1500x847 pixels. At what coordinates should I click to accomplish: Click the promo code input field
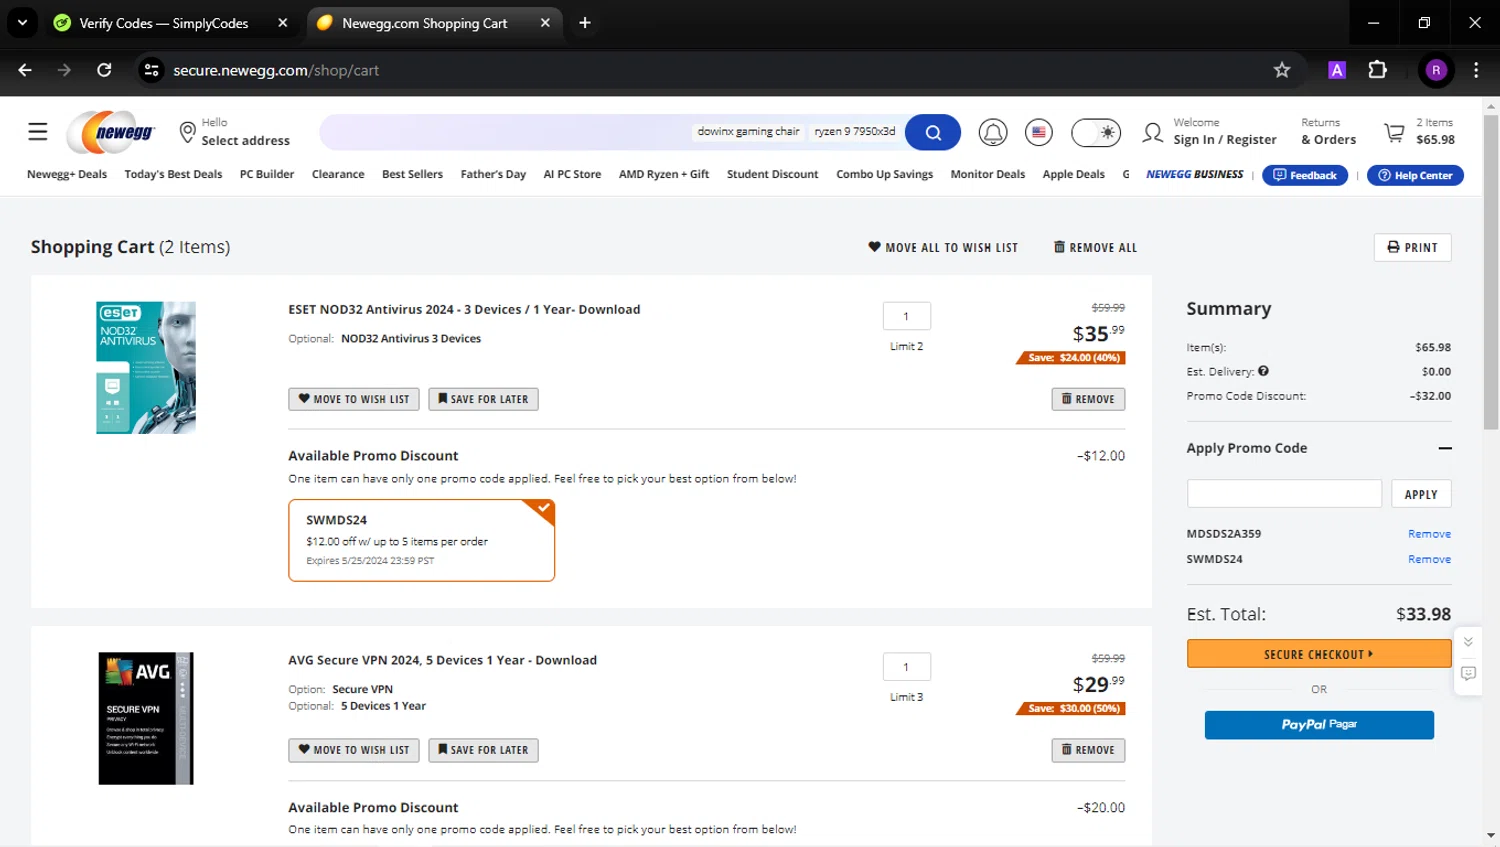click(1284, 494)
